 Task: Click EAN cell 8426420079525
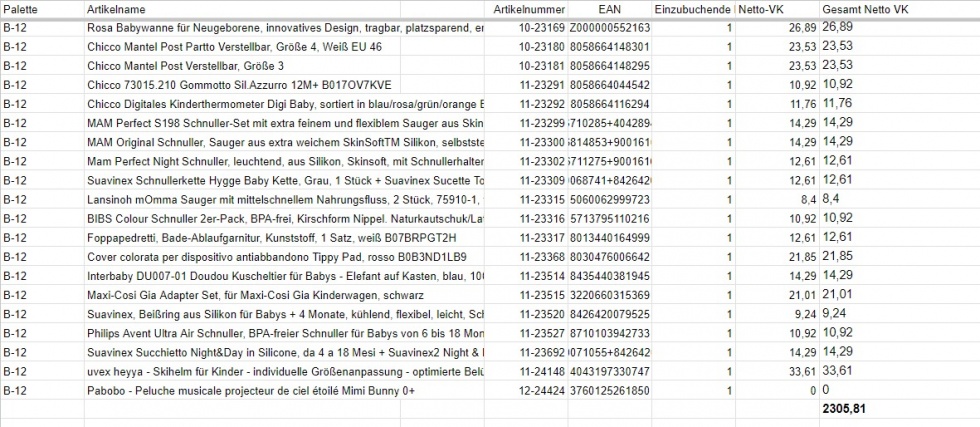[x=609, y=314]
